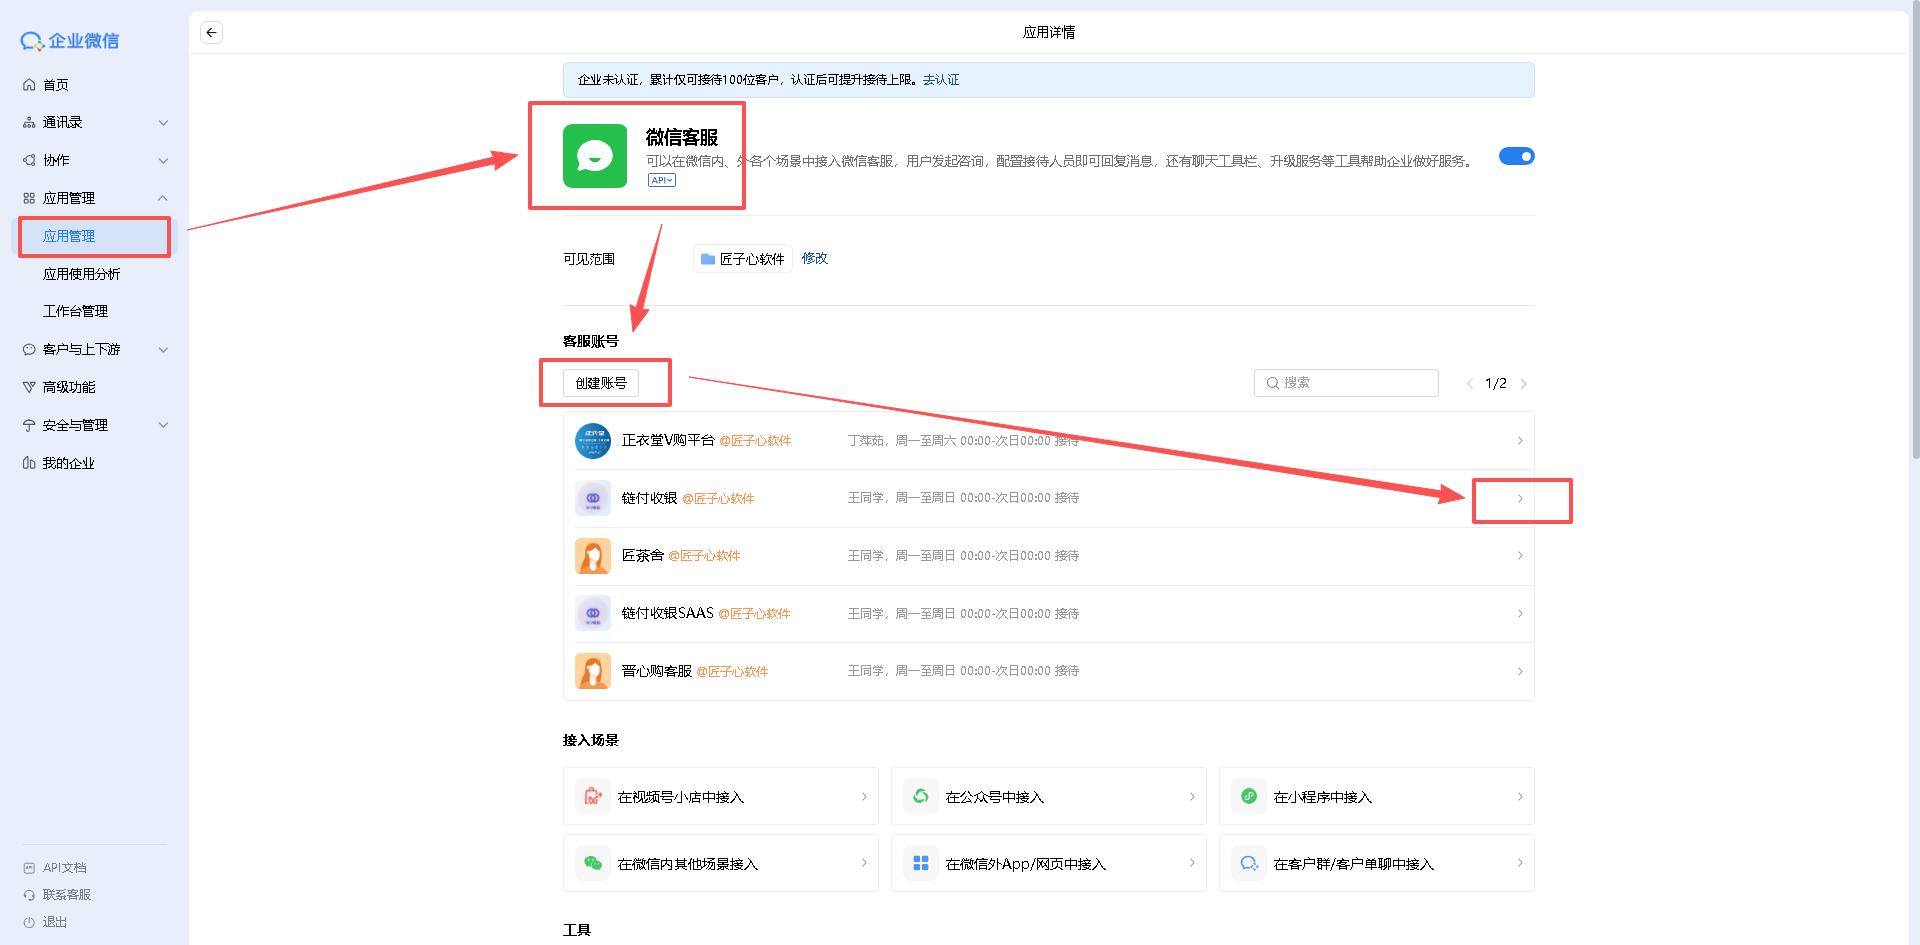Click 退出 to log out
Image resolution: width=1920 pixels, height=945 pixels.
[x=55, y=922]
